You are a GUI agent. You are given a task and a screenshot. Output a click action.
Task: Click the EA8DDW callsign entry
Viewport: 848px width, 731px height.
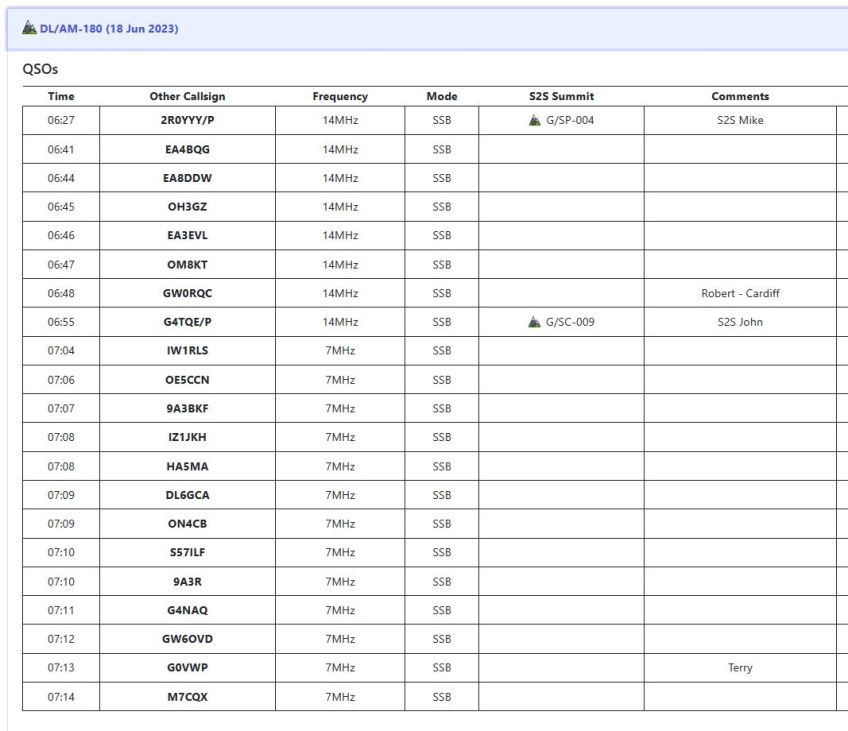(x=187, y=178)
